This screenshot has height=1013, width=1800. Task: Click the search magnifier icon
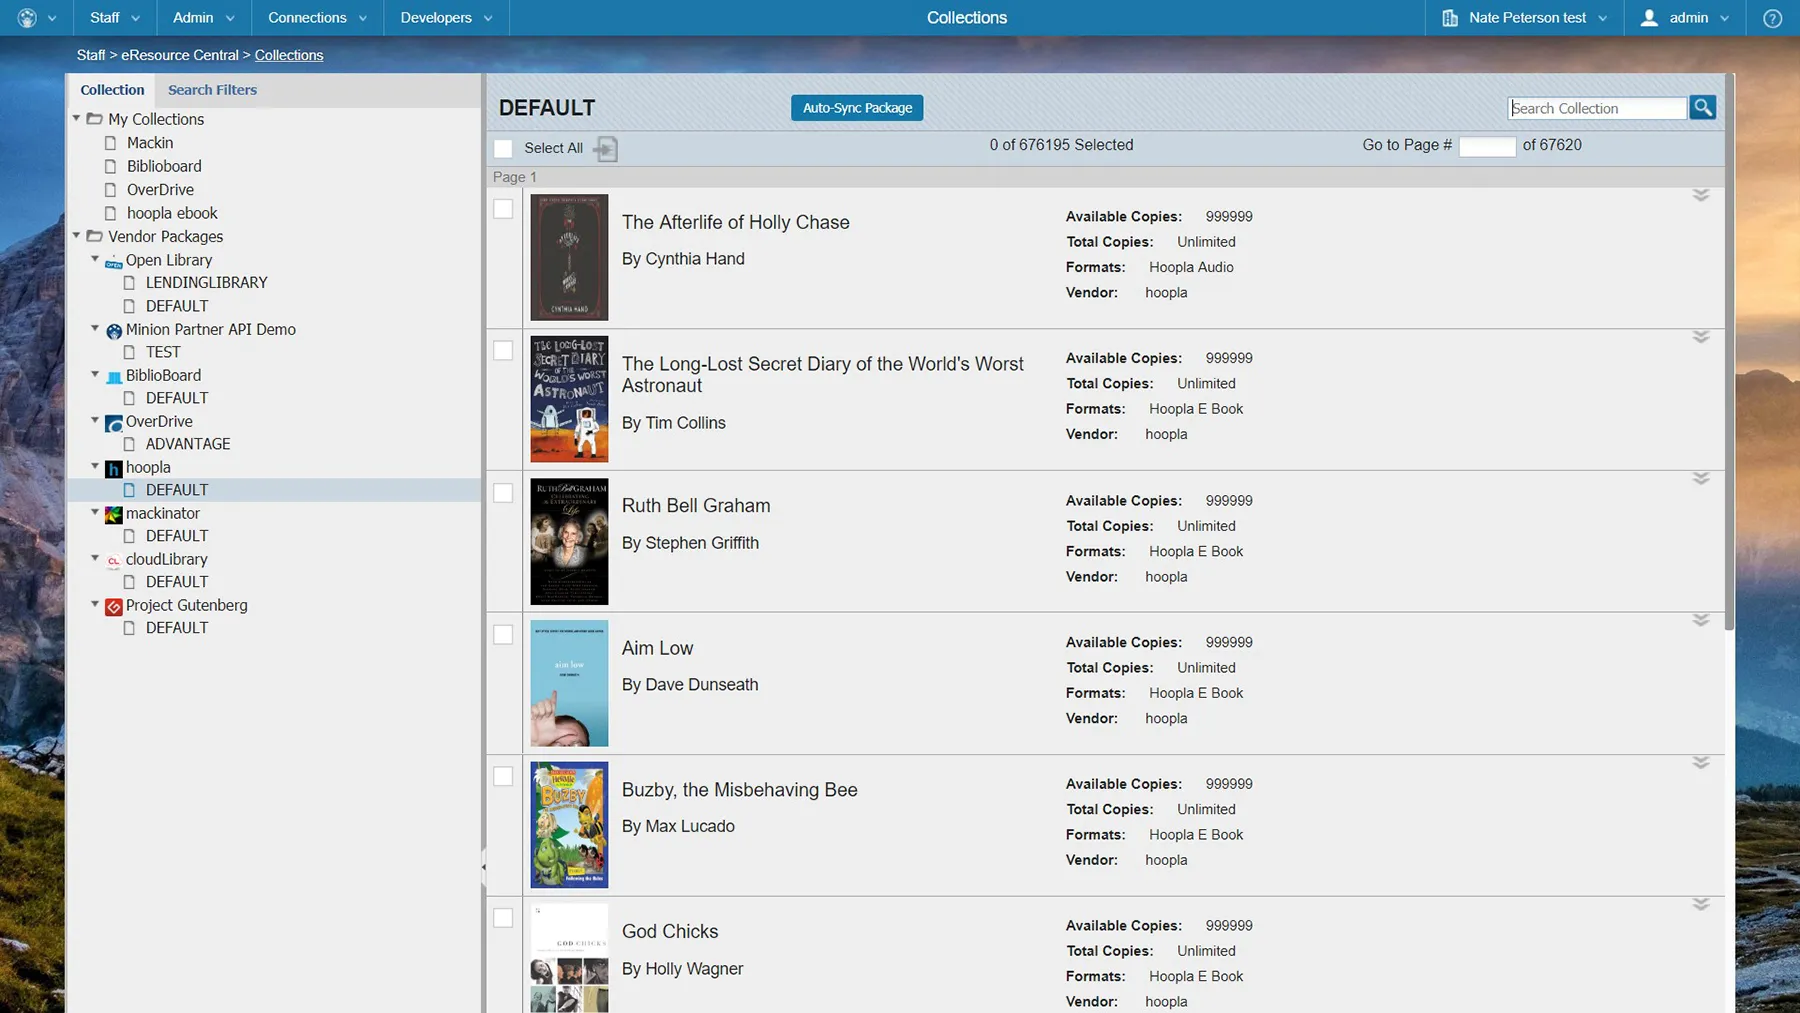(x=1702, y=107)
